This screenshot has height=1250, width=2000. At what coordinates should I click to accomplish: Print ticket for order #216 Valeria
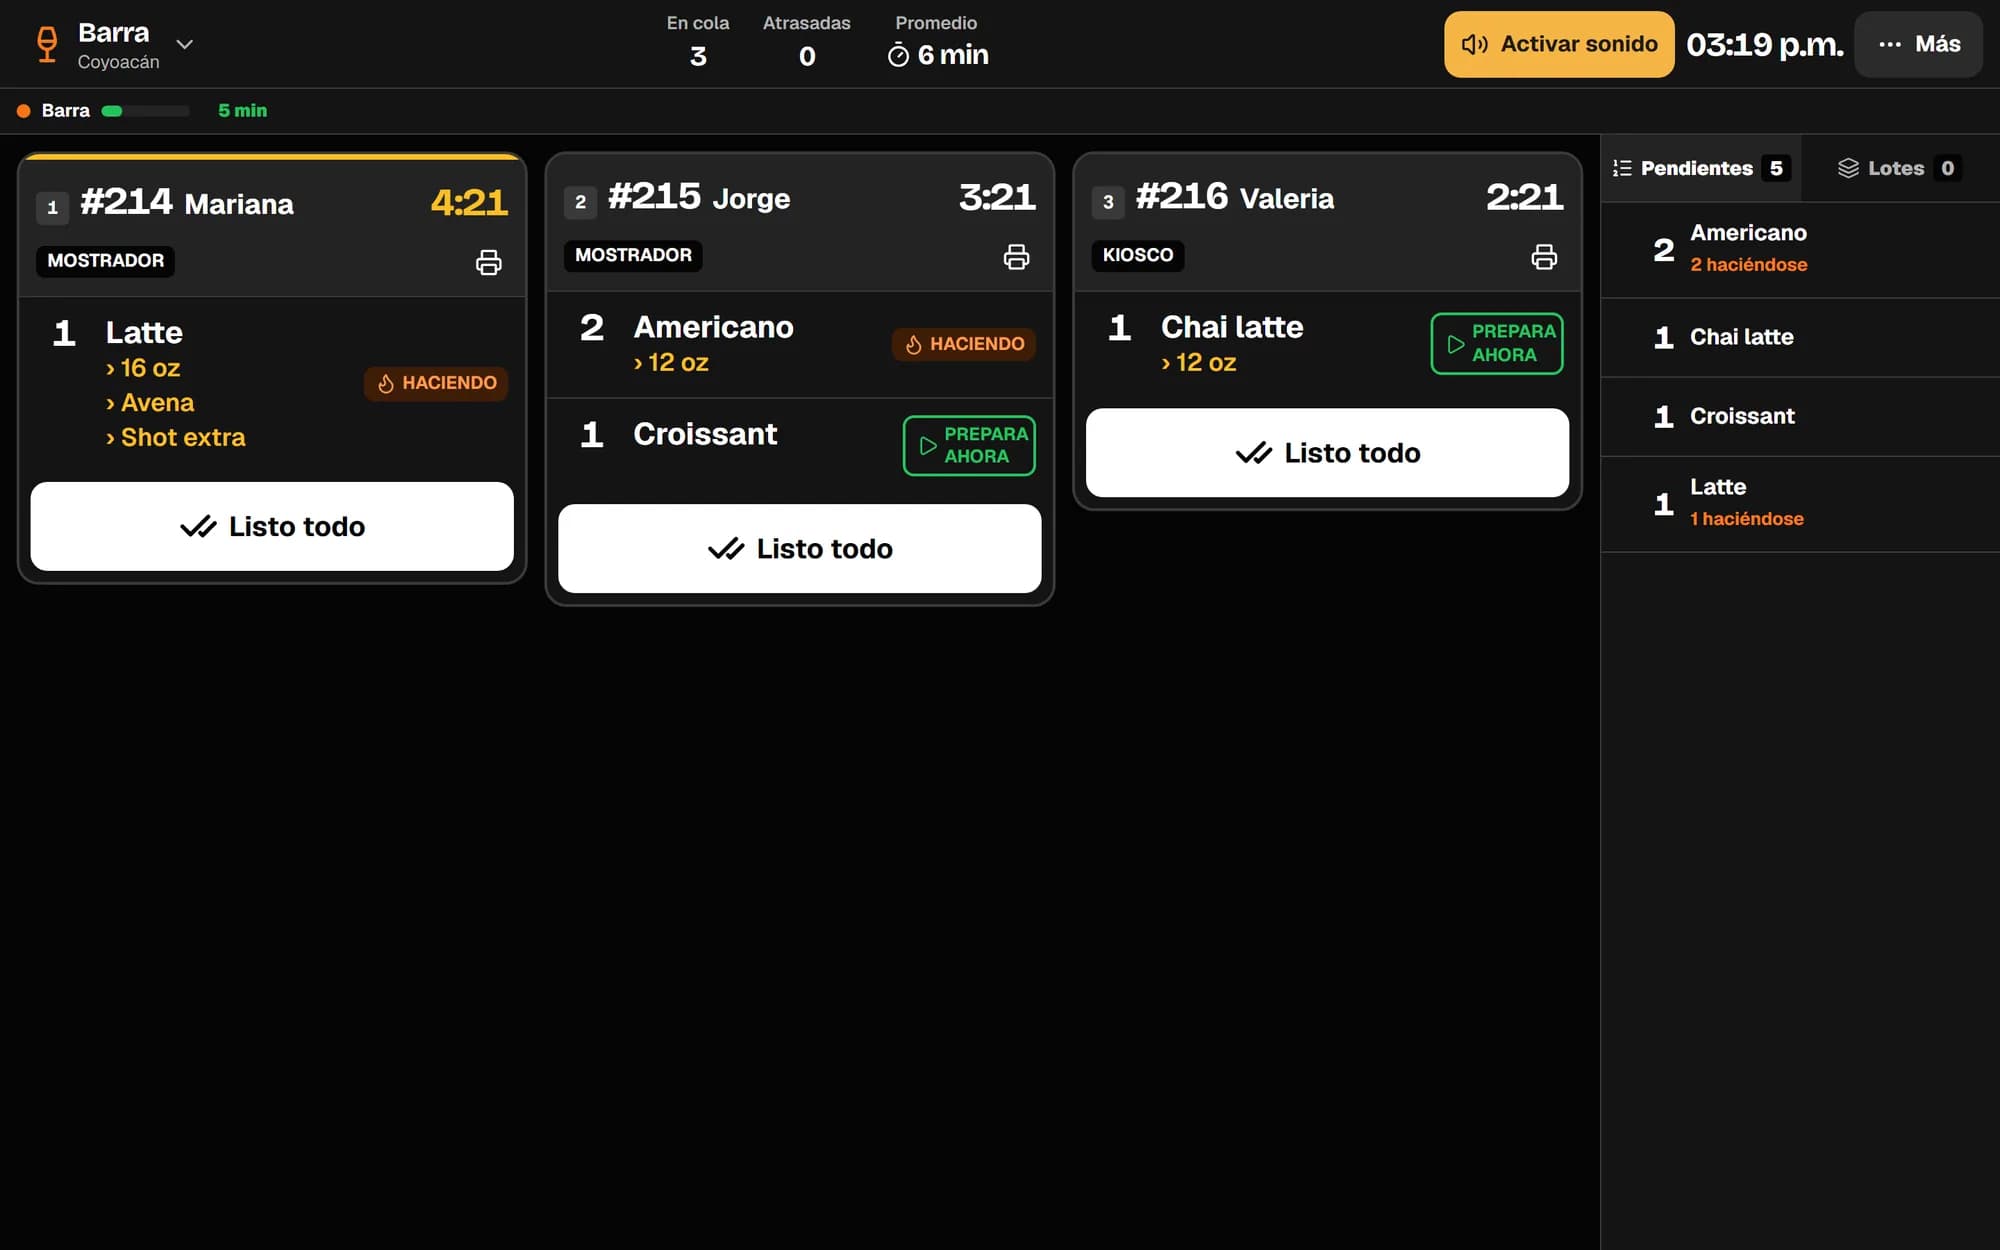coord(1544,257)
